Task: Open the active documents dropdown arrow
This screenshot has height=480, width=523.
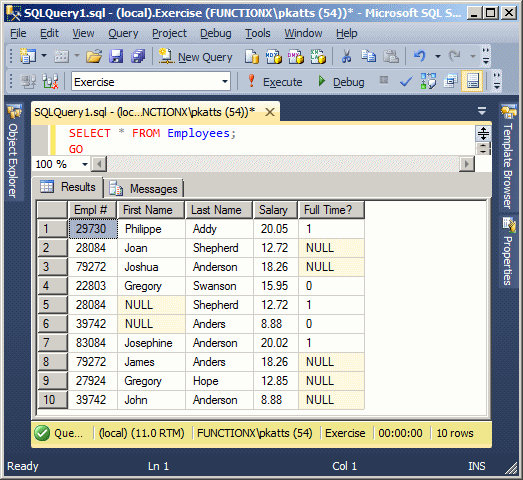Action: [x=482, y=111]
